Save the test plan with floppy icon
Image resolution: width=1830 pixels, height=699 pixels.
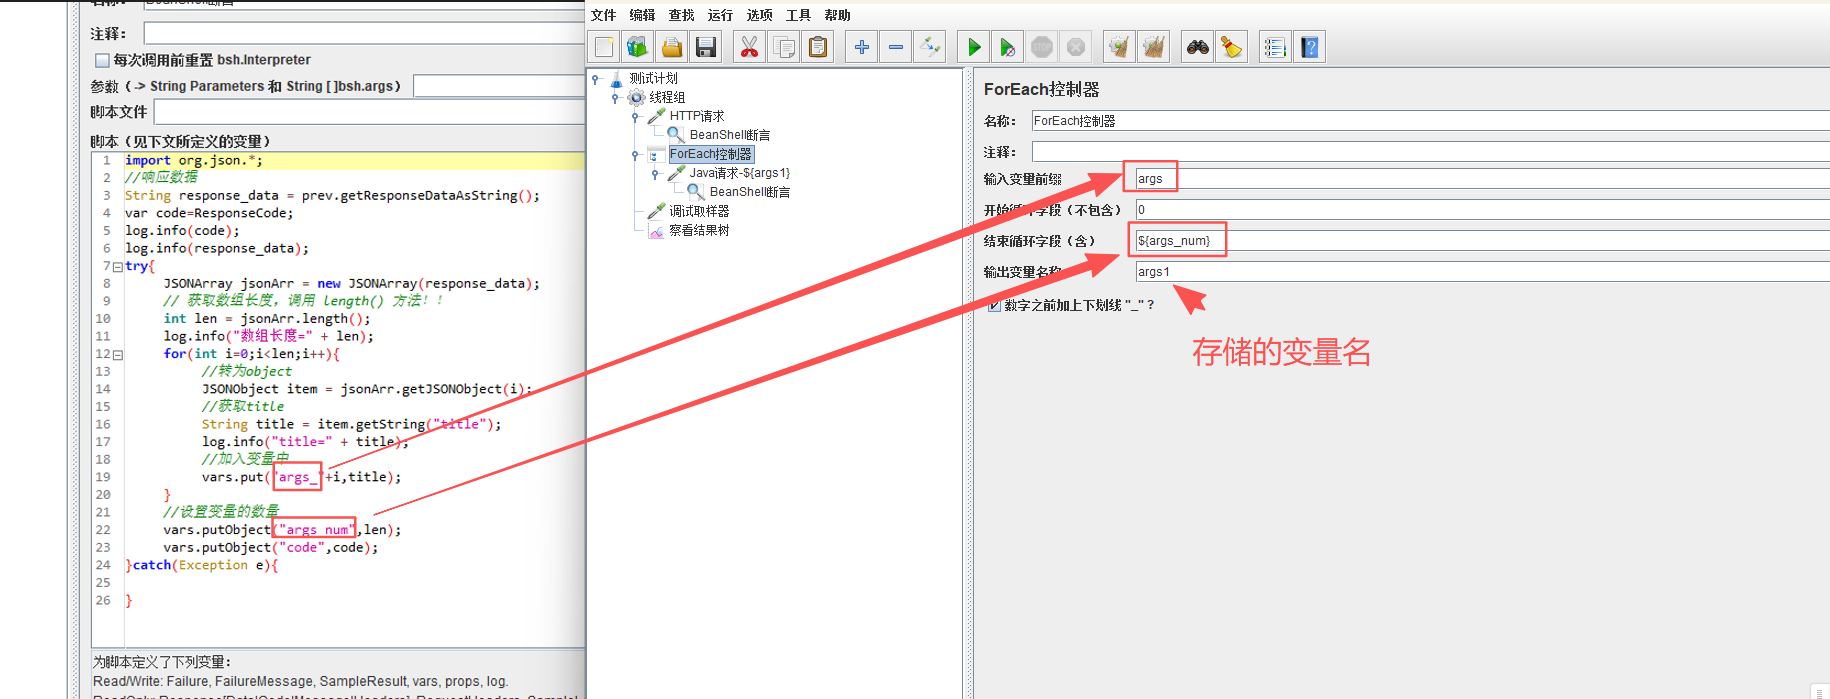(x=706, y=47)
